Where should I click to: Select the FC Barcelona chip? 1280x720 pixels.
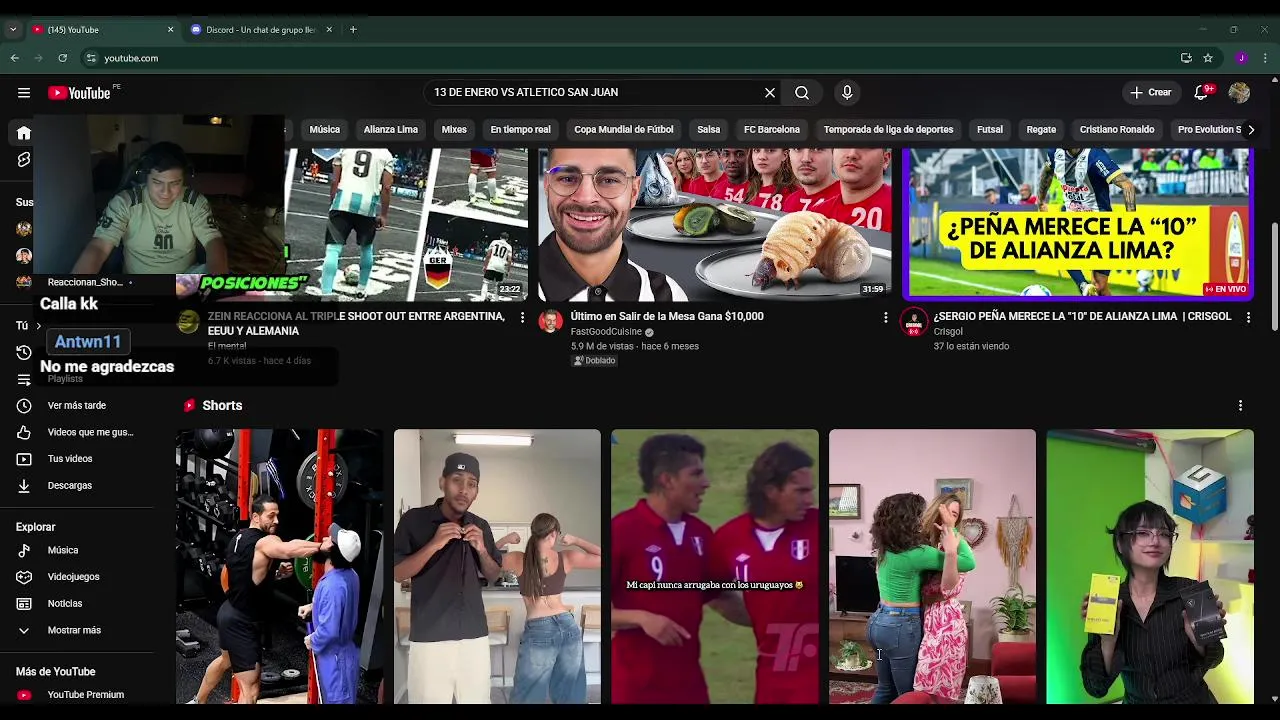(772, 130)
